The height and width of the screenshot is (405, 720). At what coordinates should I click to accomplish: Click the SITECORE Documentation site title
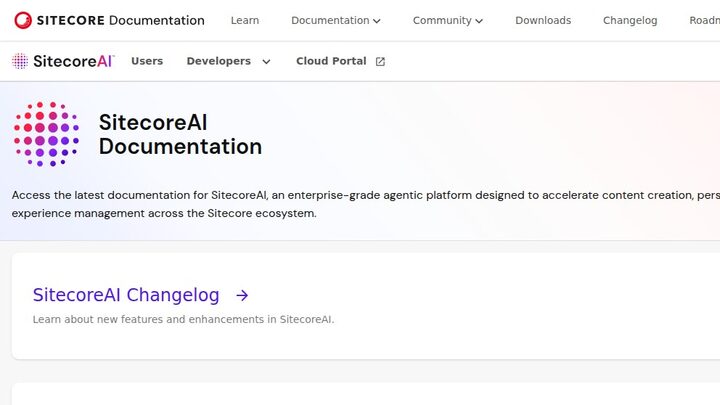pyautogui.click(x=120, y=20)
